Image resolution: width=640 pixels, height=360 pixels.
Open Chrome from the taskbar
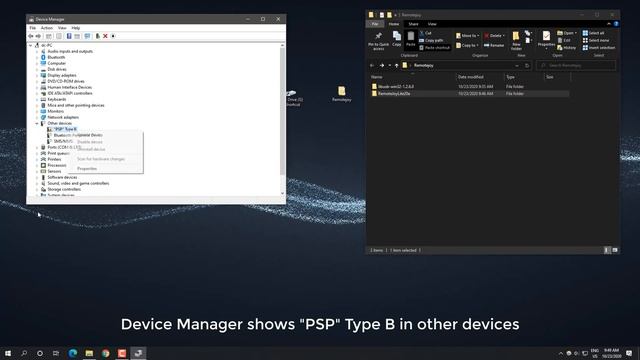click(106, 353)
